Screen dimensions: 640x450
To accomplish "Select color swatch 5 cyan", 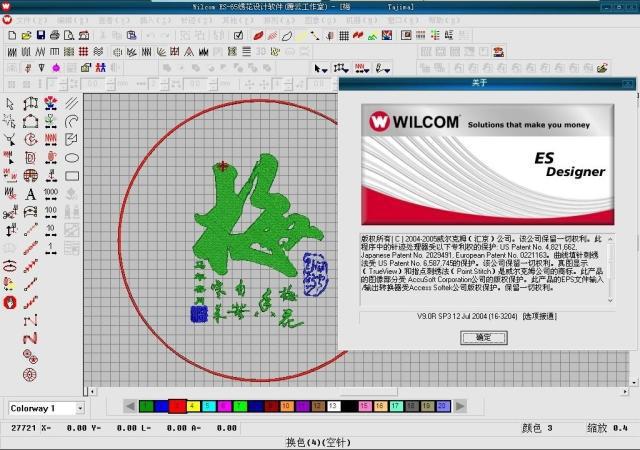I will click(209, 406).
